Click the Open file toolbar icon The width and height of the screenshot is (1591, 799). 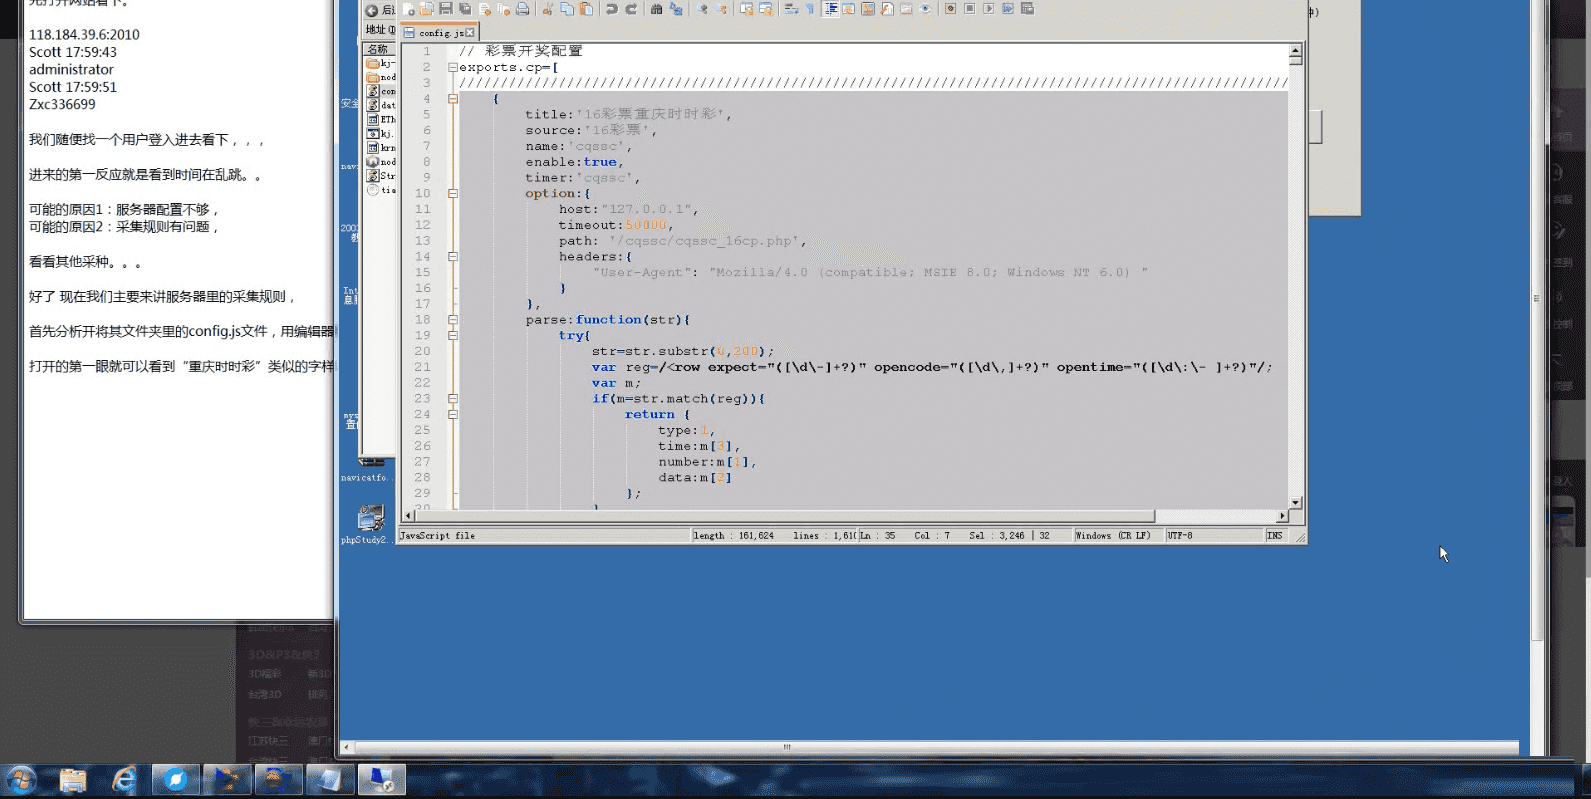pyautogui.click(x=427, y=9)
